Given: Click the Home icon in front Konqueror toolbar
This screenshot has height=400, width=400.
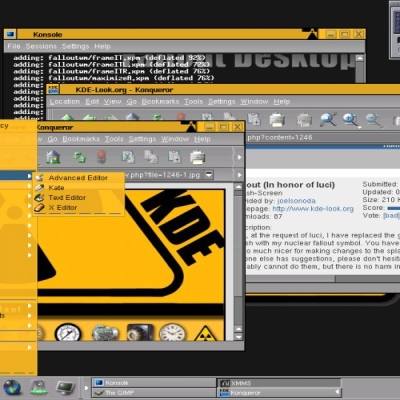Looking at the screenshot, I should [x=53, y=157].
